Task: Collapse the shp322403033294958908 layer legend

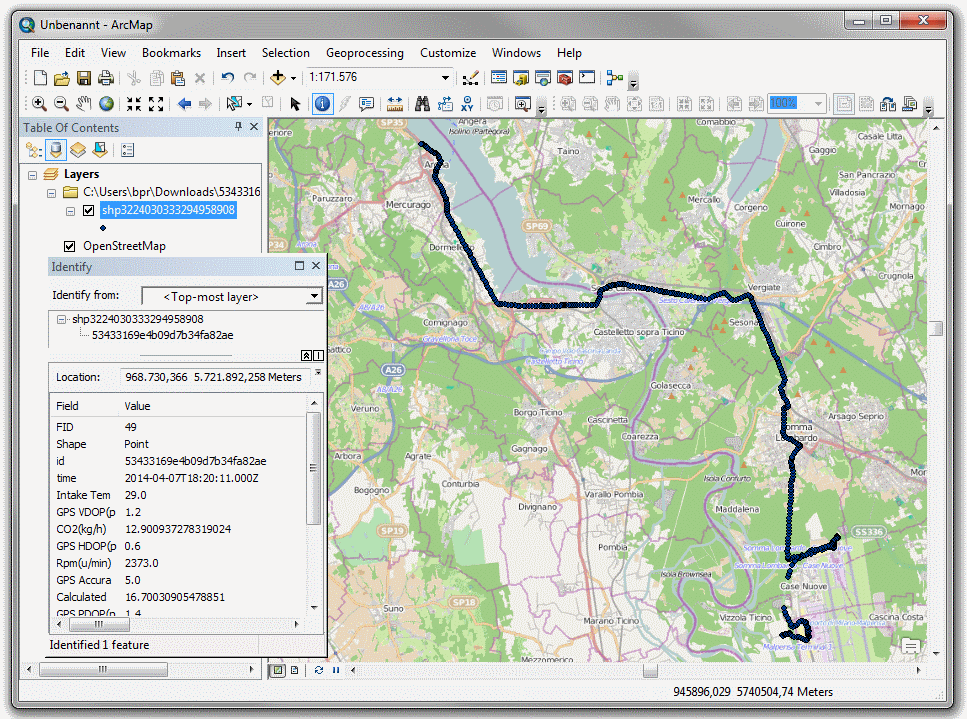Action: [70, 211]
